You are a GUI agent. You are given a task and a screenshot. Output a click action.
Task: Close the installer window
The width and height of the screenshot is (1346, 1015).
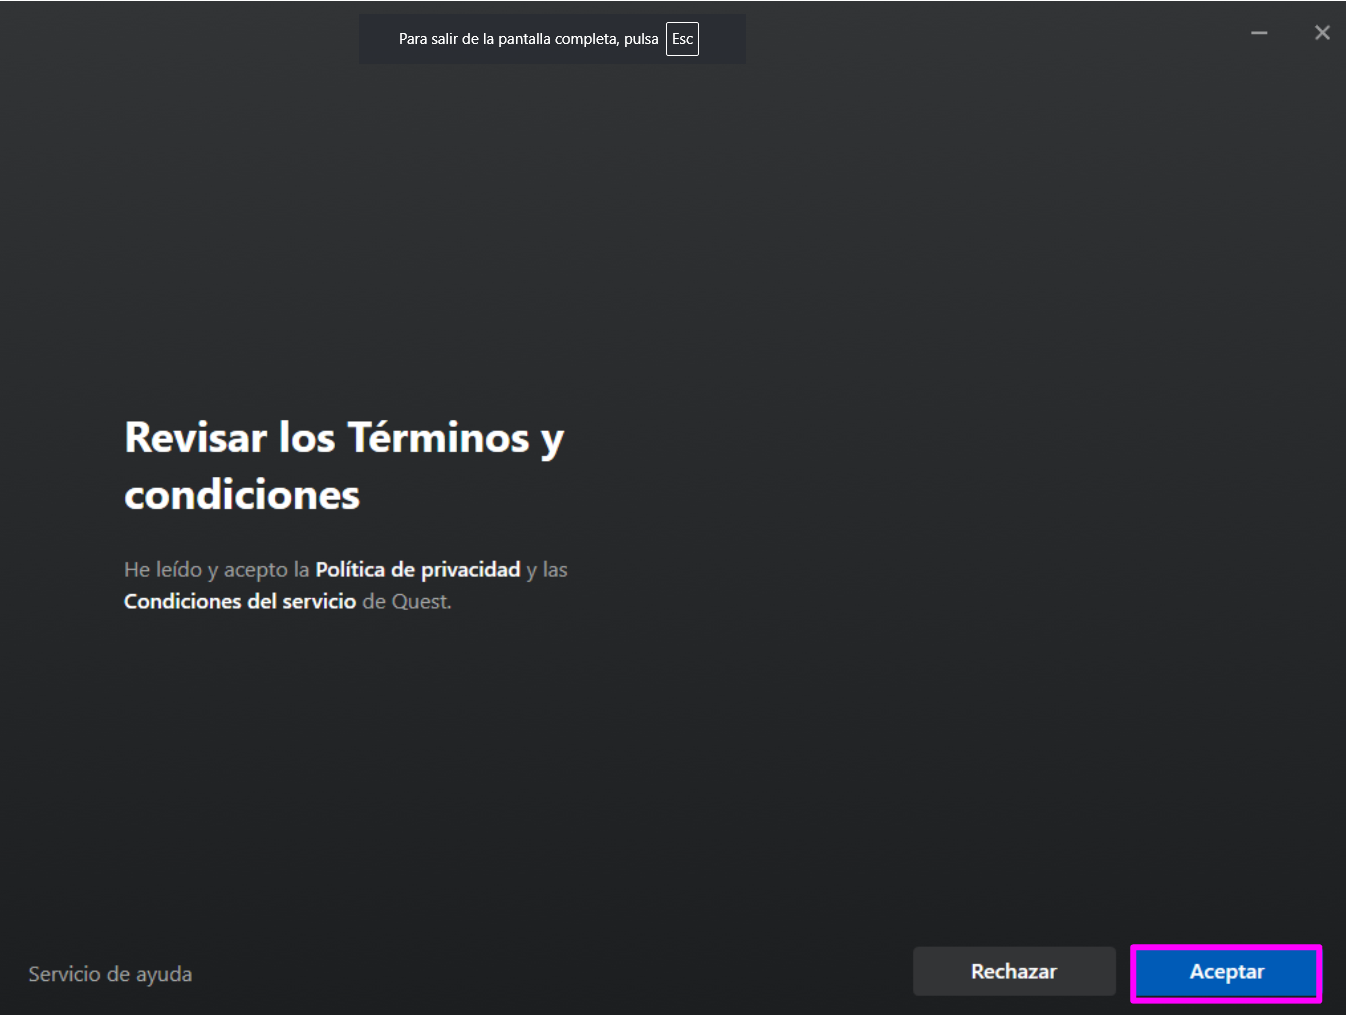click(1322, 33)
